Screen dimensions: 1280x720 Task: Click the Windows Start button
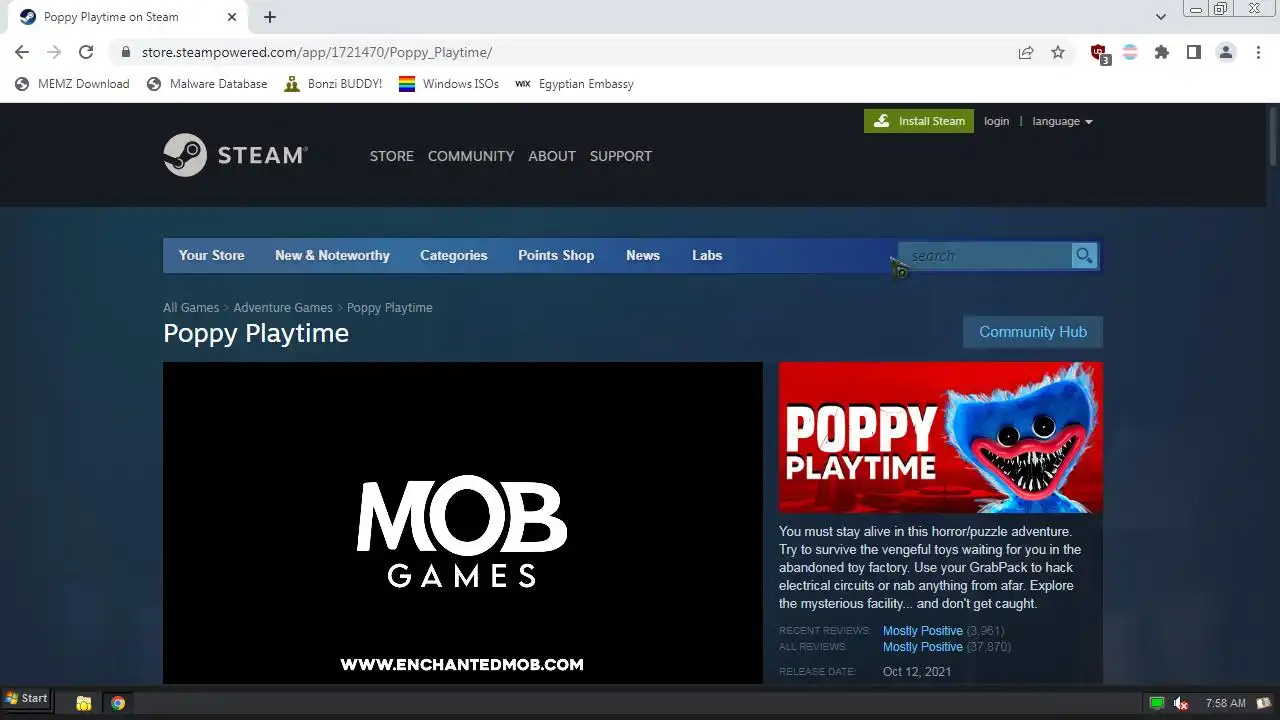click(26, 699)
